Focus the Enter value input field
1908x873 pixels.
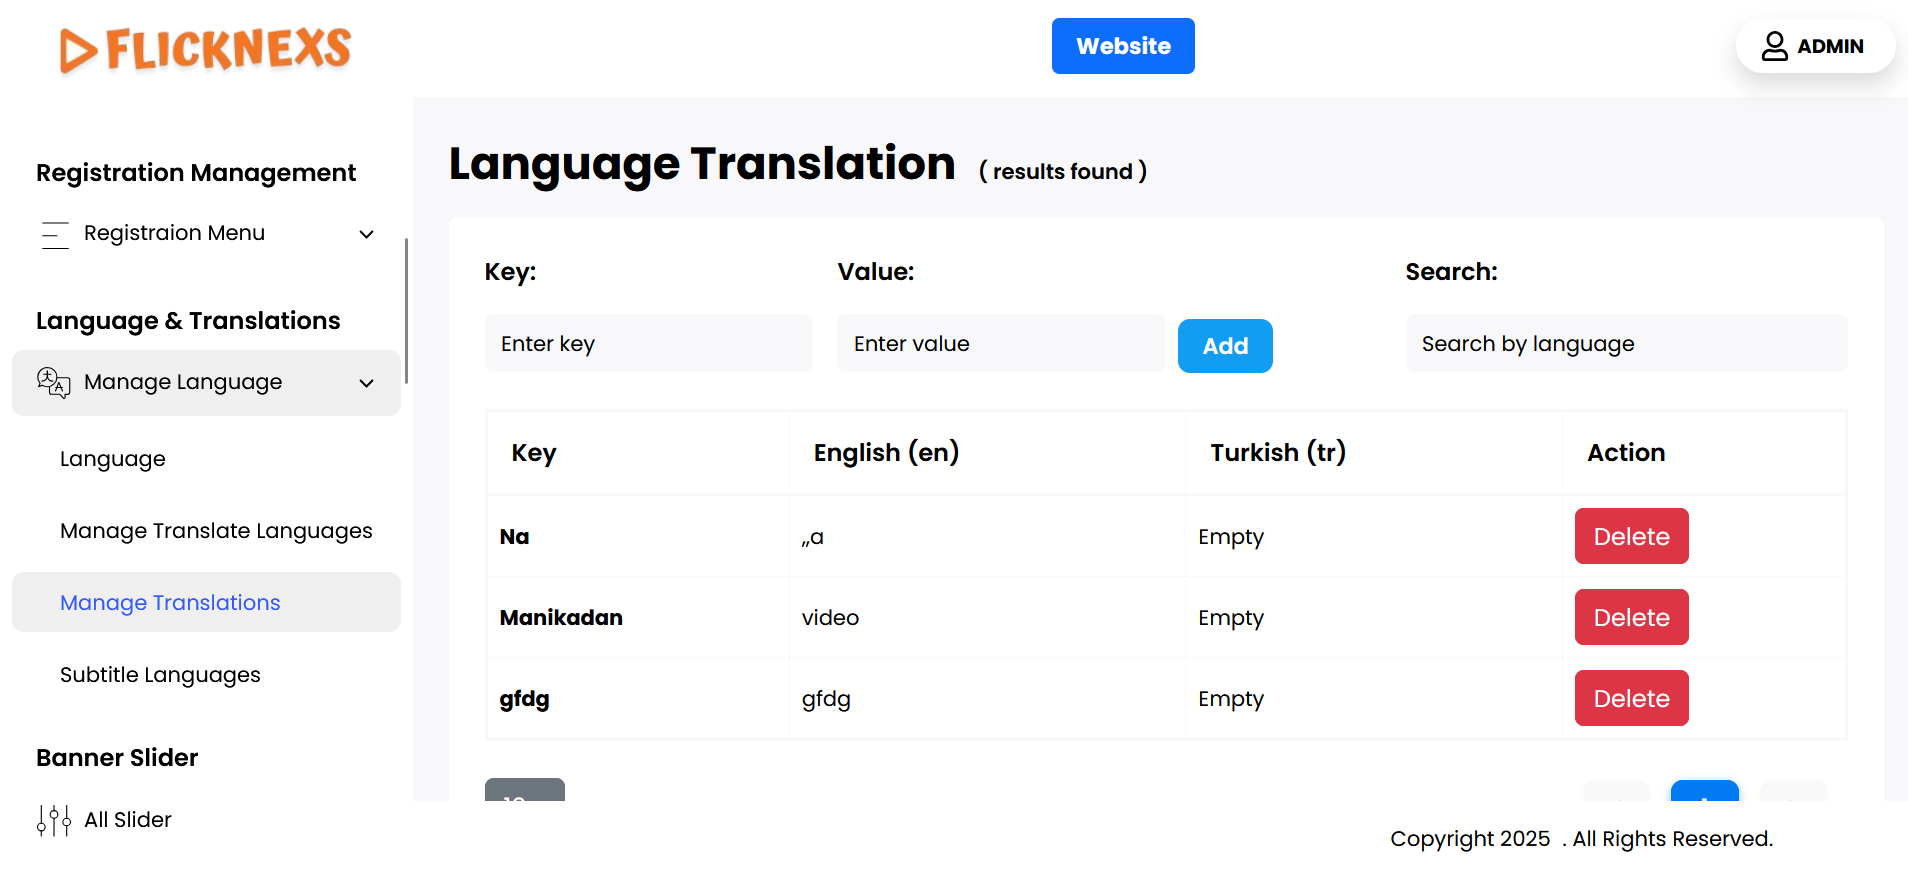[1000, 344]
